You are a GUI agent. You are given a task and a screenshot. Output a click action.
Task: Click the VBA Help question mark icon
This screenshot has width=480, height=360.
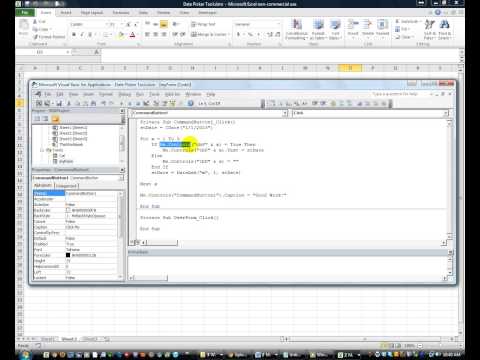[x=191, y=103]
